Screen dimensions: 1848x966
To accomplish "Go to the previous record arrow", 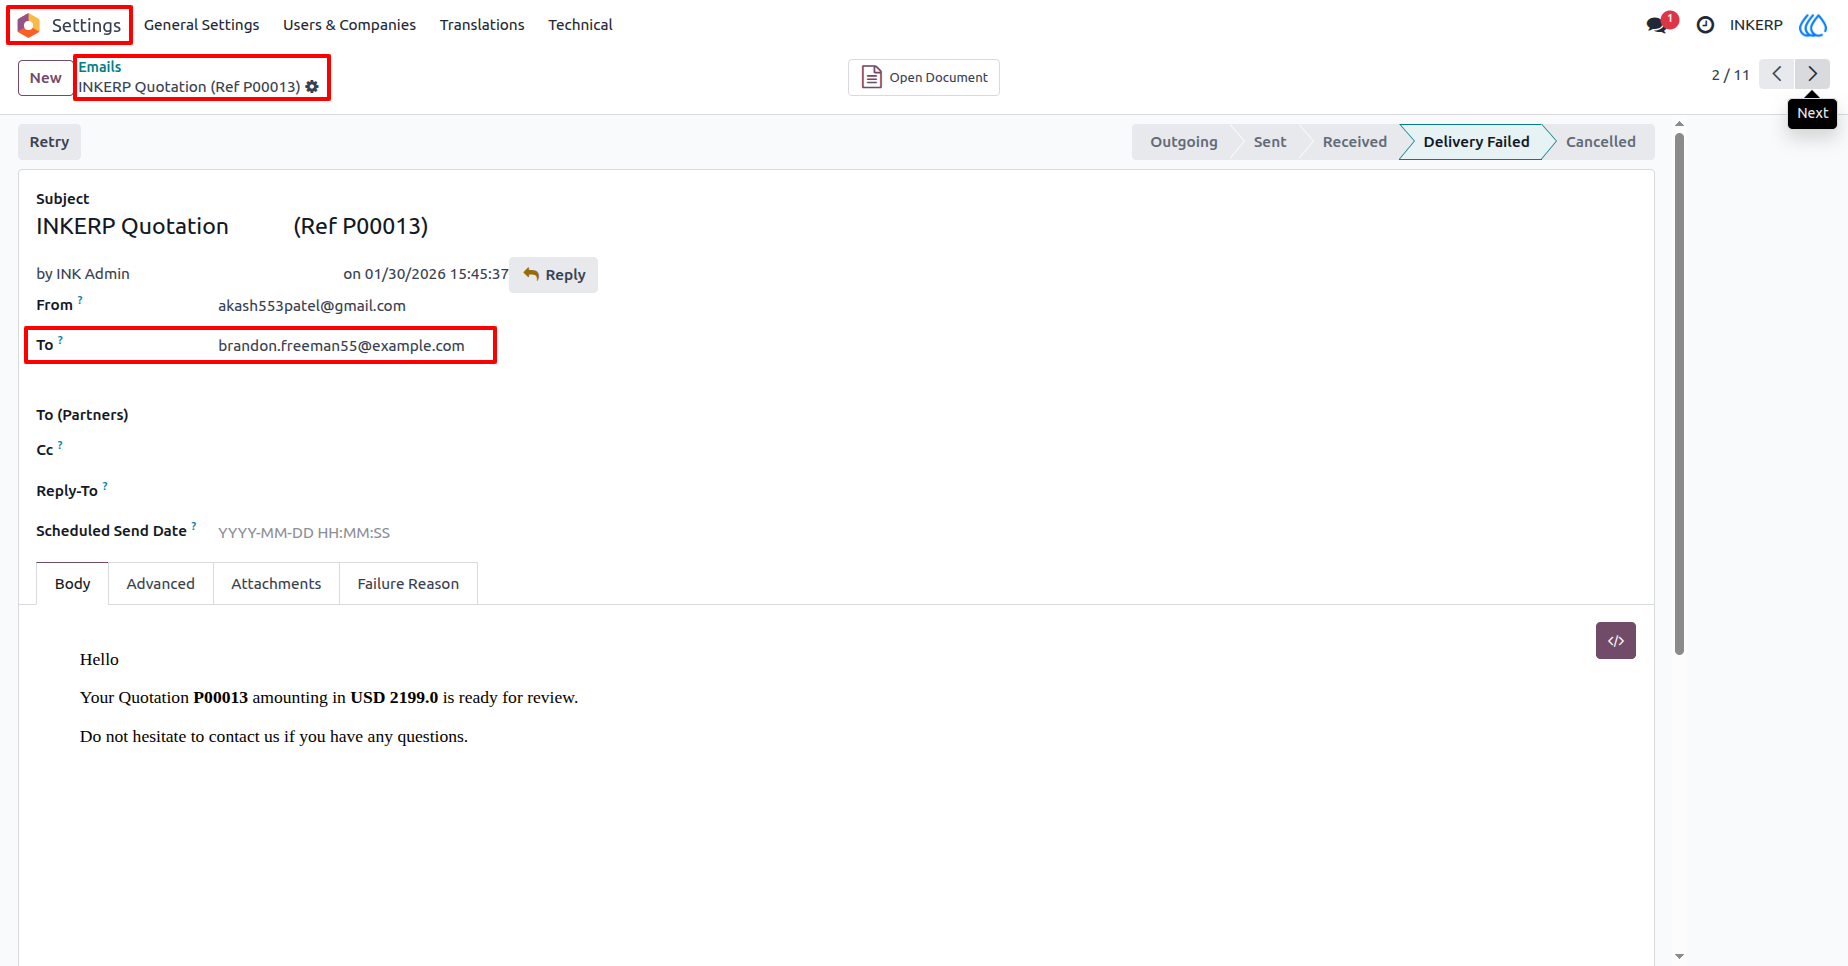I will pos(1777,74).
